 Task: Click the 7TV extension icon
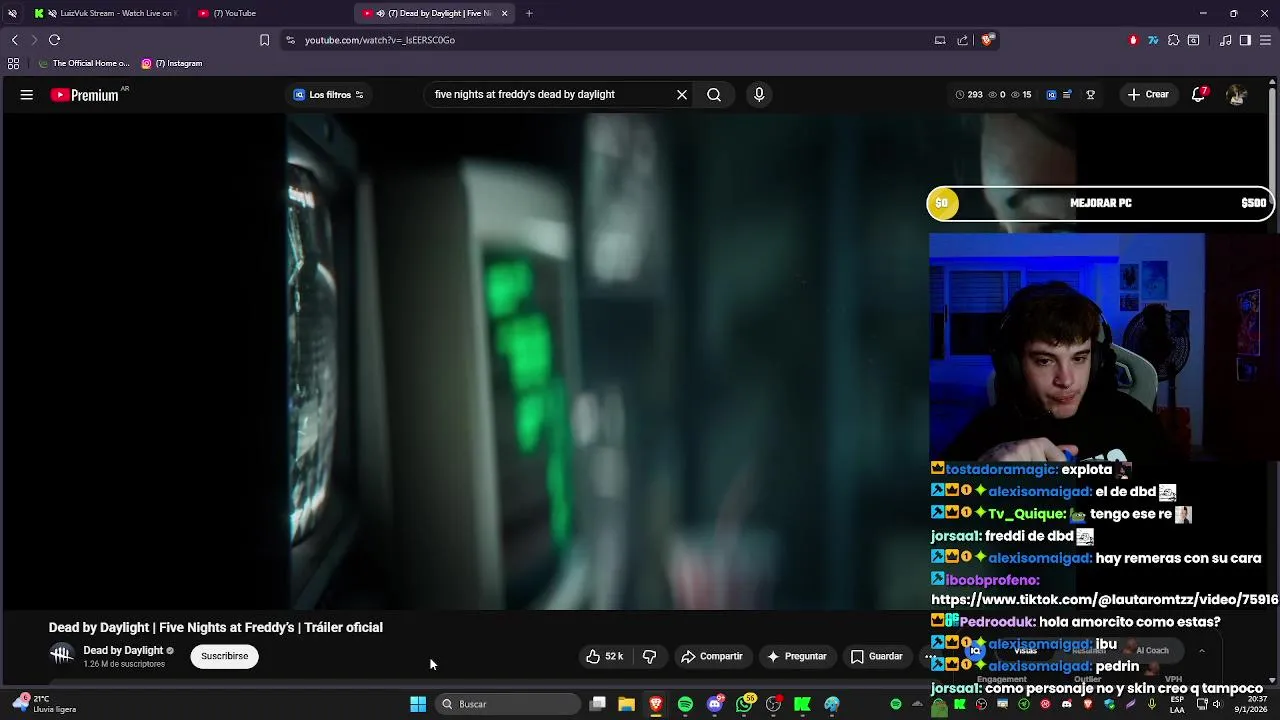1153,40
